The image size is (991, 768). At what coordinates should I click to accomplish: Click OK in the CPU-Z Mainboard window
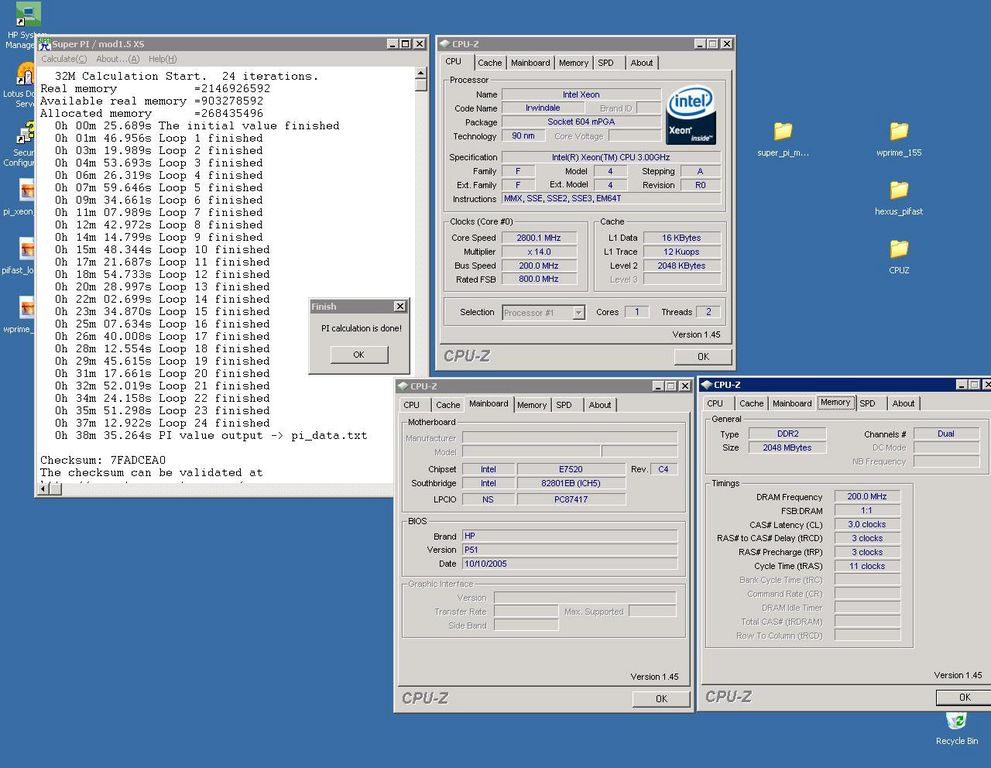[661, 698]
